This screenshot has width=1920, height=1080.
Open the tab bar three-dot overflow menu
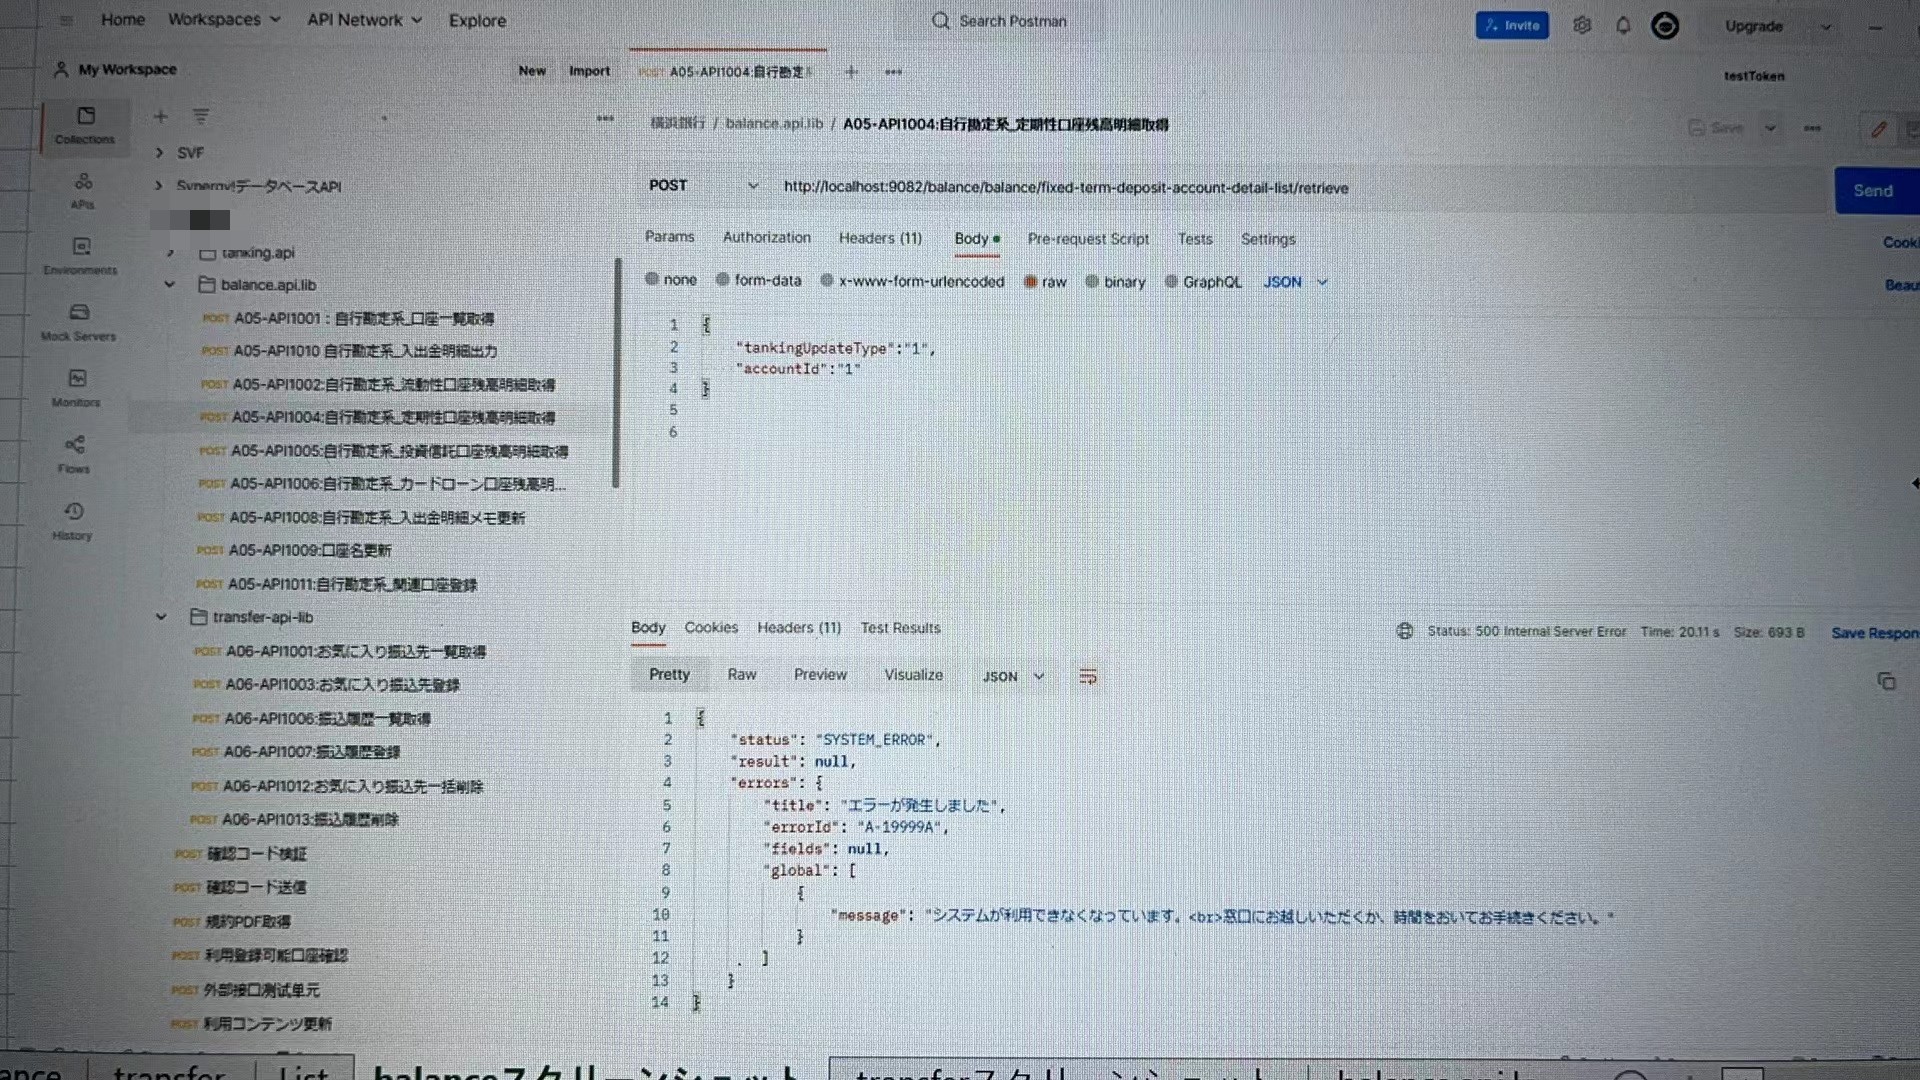893,72
